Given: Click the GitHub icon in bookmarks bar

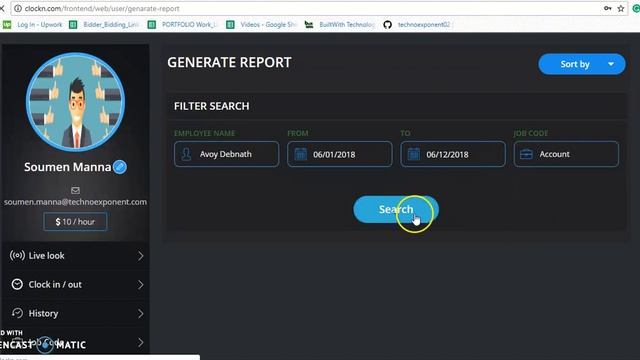Looking at the screenshot, I should pos(387,24).
